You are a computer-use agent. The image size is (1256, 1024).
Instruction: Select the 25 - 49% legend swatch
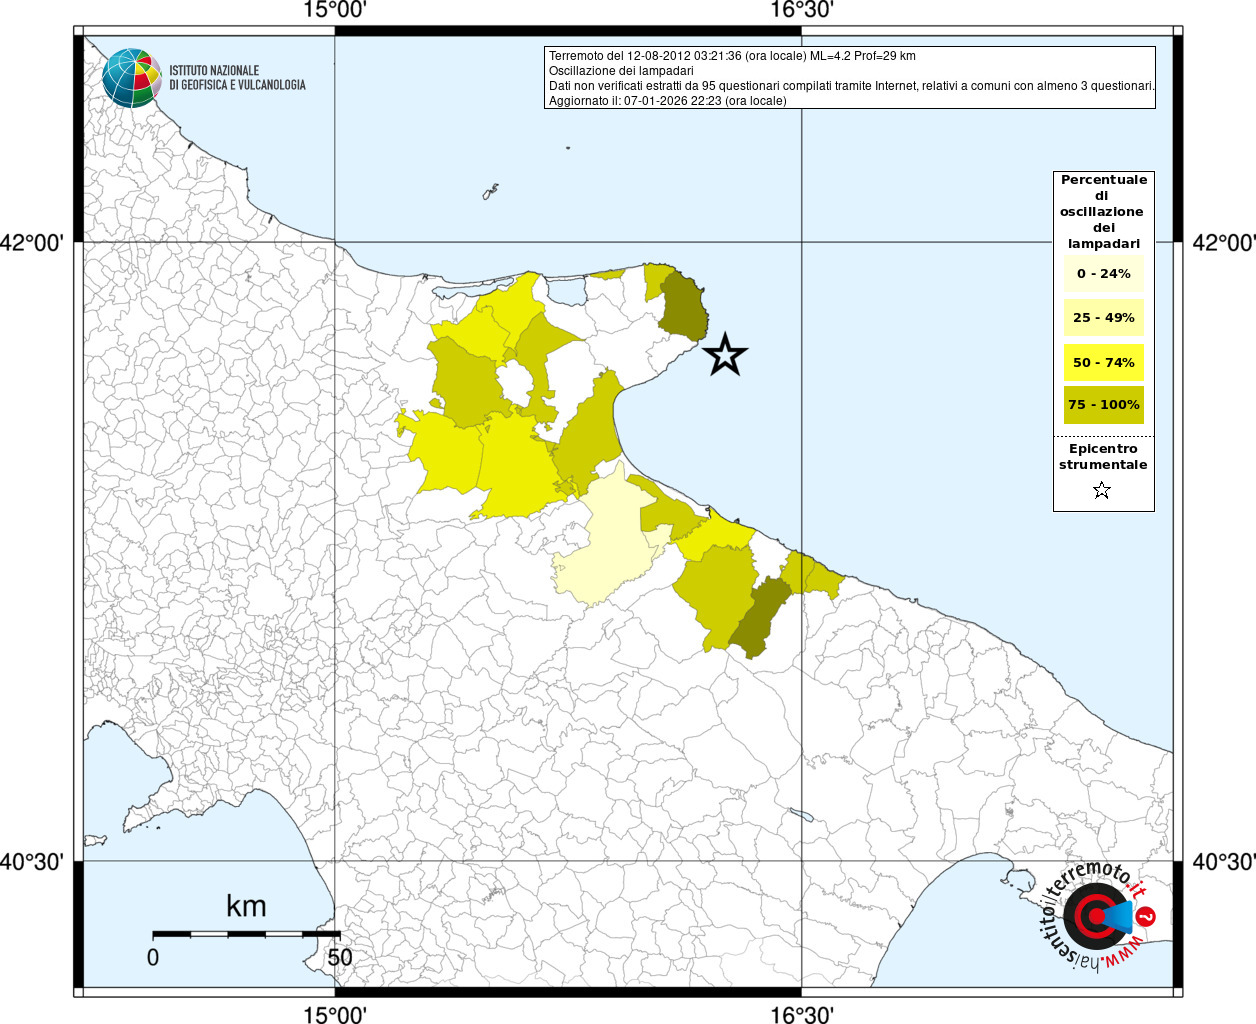point(1104,318)
